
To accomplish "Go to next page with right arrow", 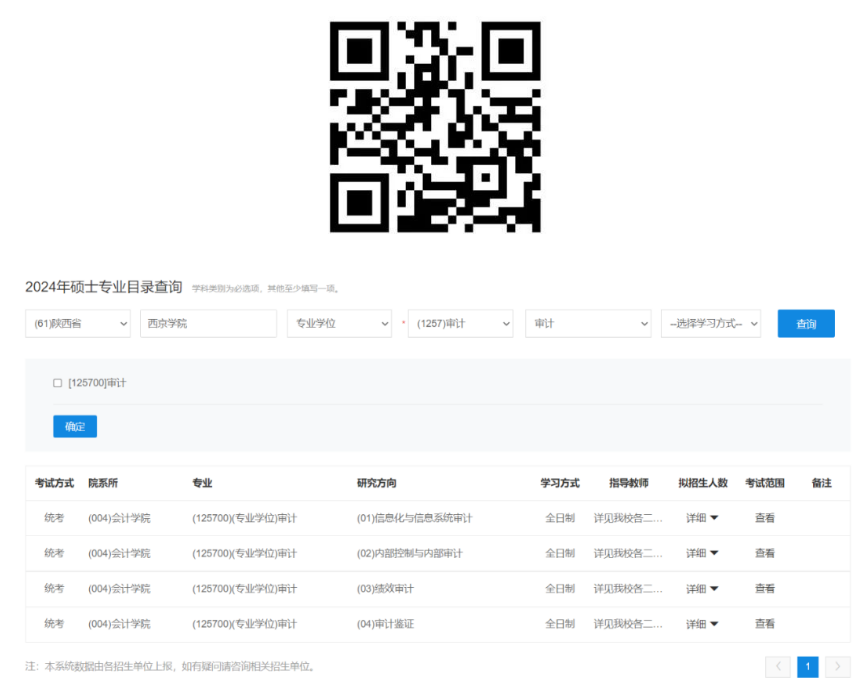I will click(x=838, y=667).
